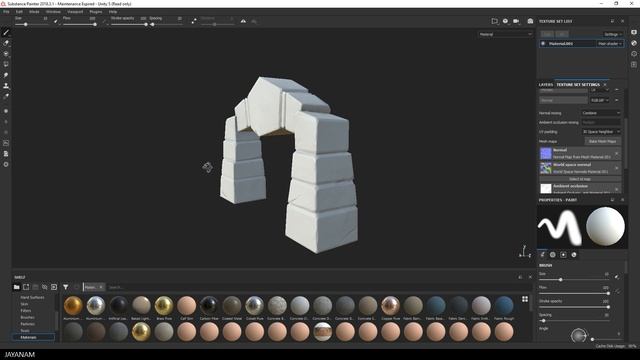
Task: Open the log document icon in left toolbar
Action: pos(6,153)
